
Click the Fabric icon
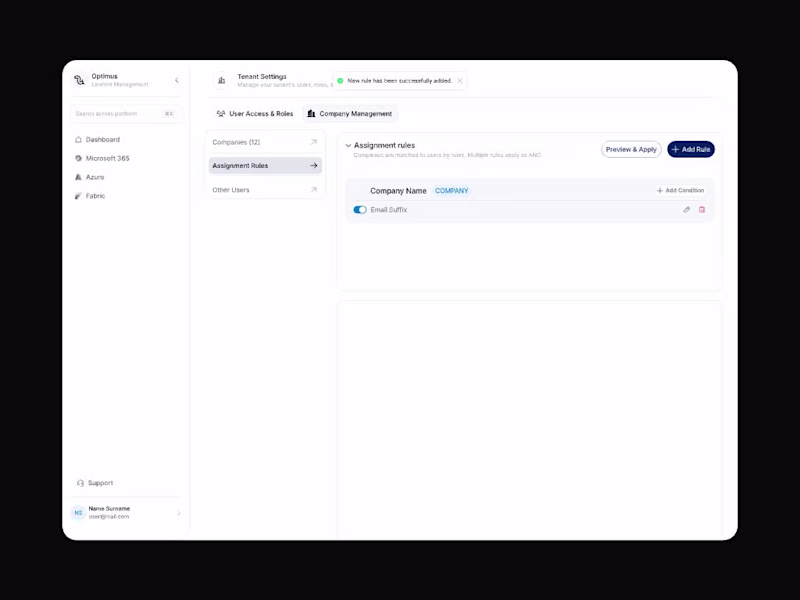point(78,196)
